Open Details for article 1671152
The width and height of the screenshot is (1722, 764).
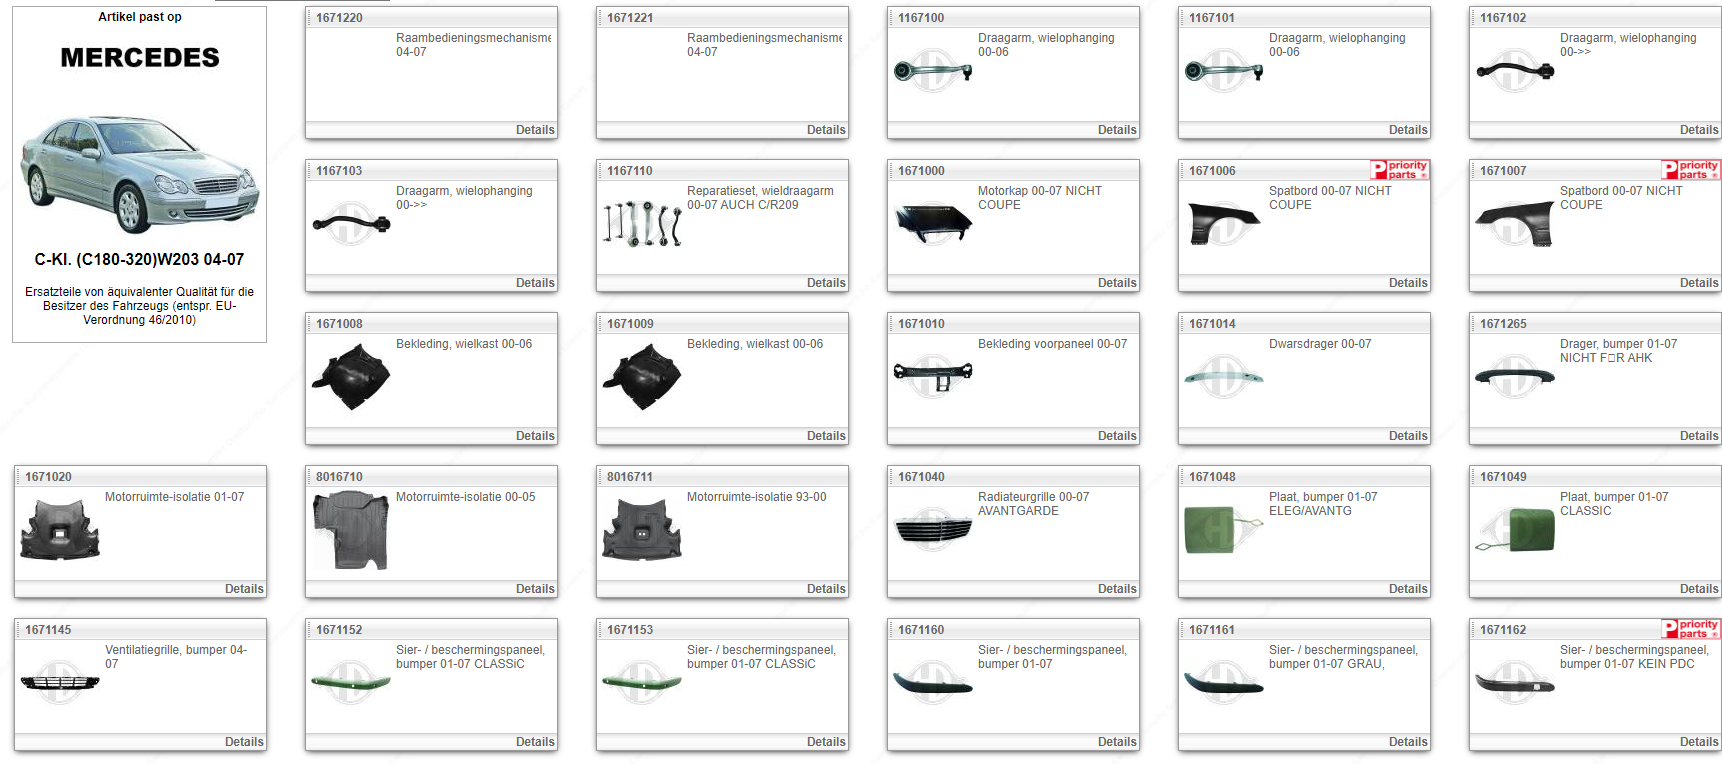pyautogui.click(x=535, y=742)
